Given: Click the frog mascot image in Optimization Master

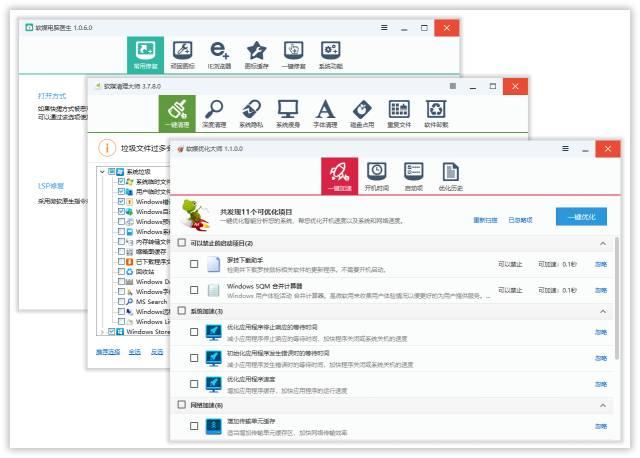Looking at the screenshot, I should pos(195,216).
